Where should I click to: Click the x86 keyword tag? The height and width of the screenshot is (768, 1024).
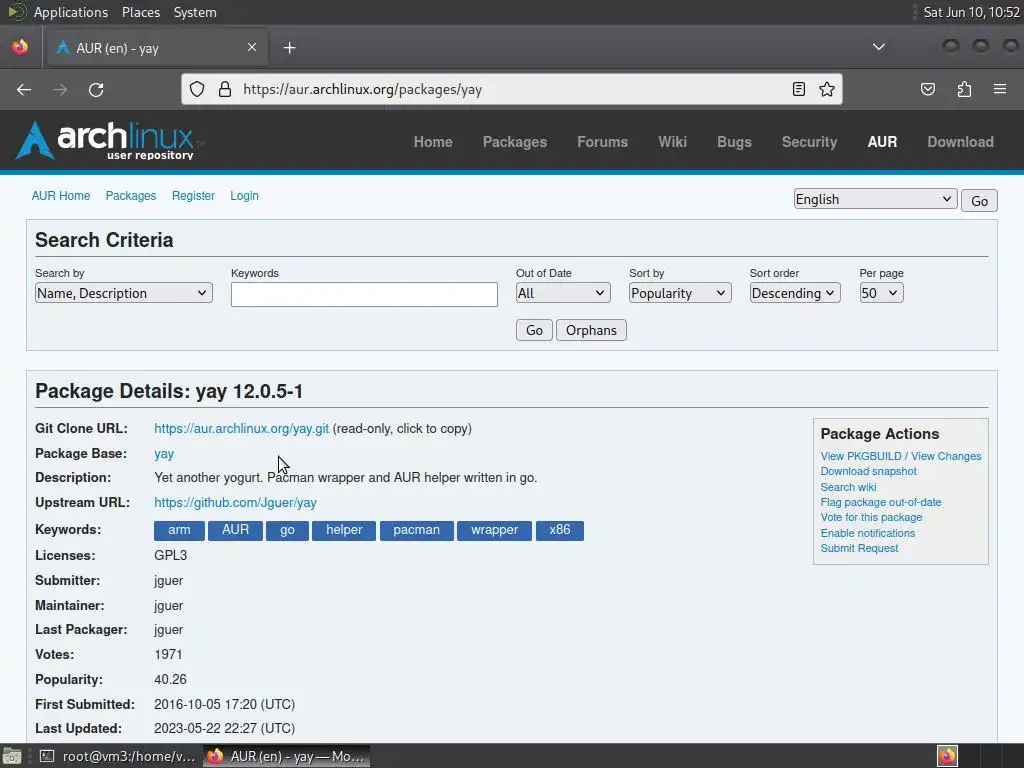pos(560,530)
